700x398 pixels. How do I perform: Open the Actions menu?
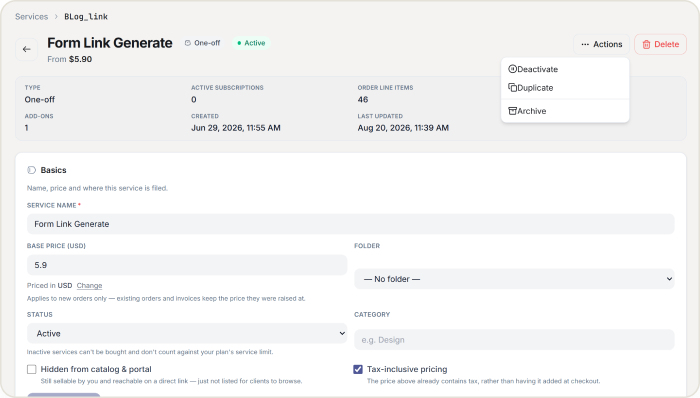coord(601,44)
